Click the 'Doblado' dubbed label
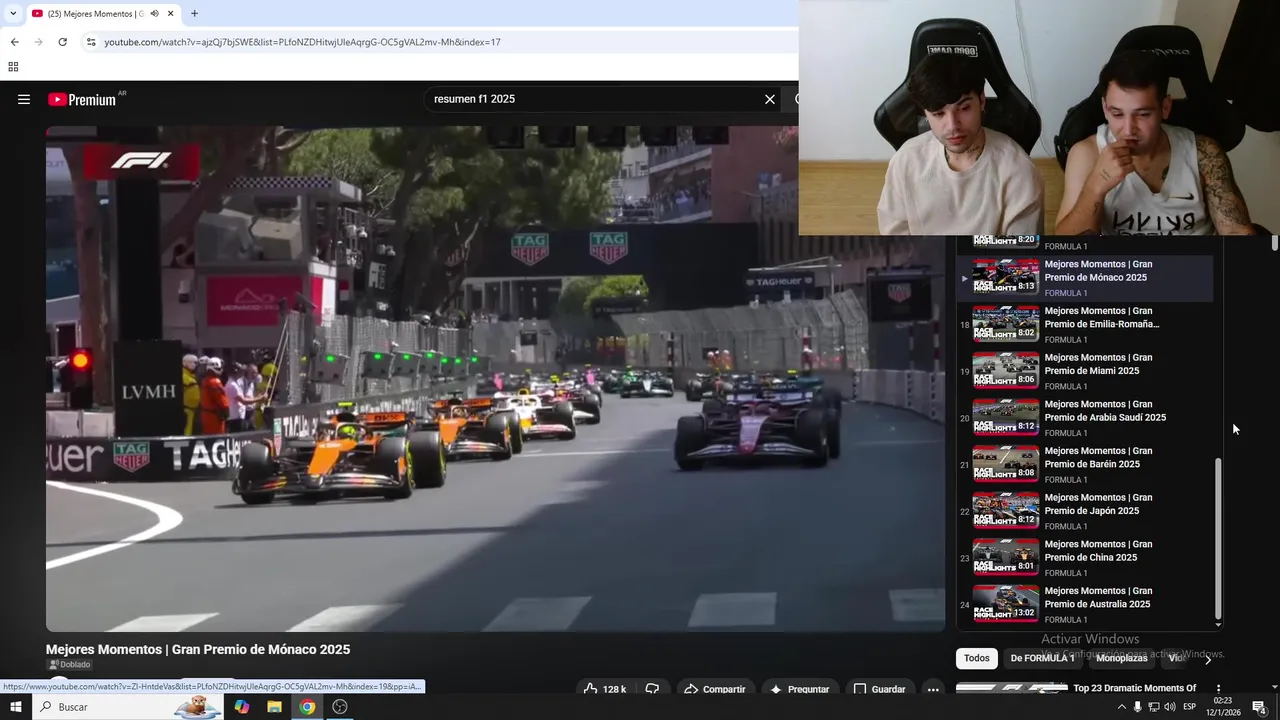 click(x=70, y=664)
